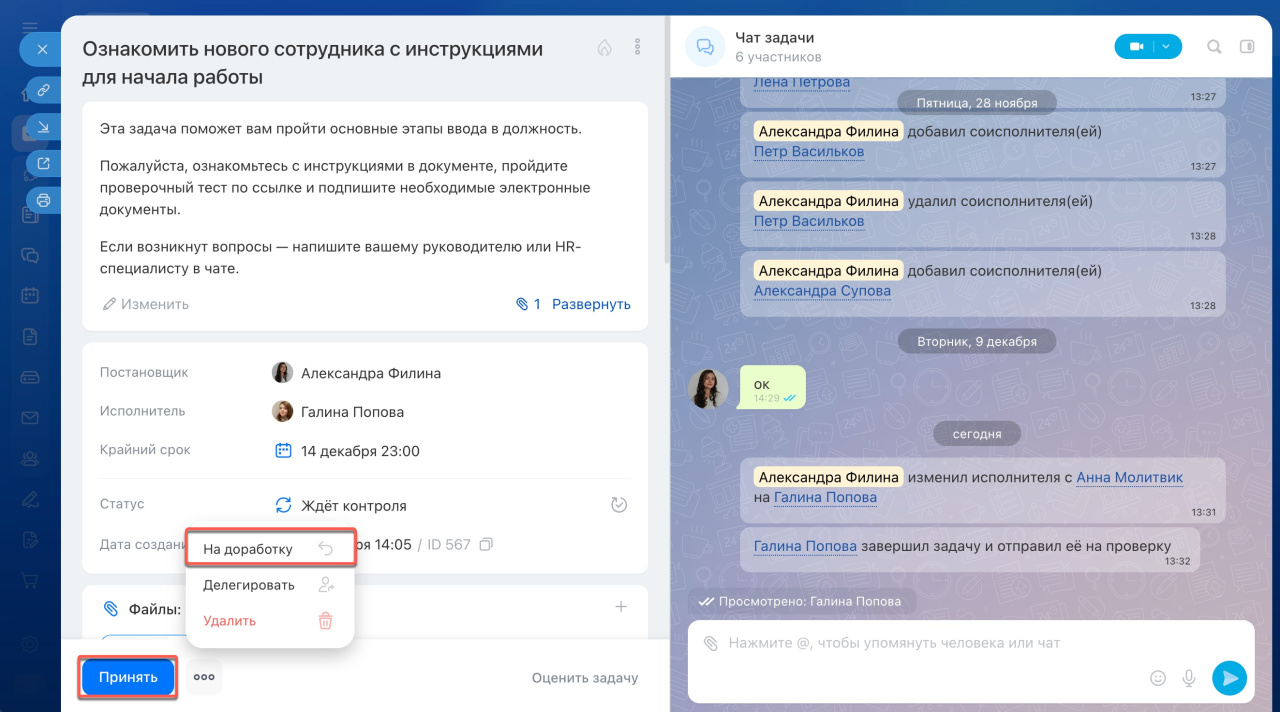This screenshot has width=1280, height=712.
Task: Click the fire priority icon in task header
Action: coord(604,47)
